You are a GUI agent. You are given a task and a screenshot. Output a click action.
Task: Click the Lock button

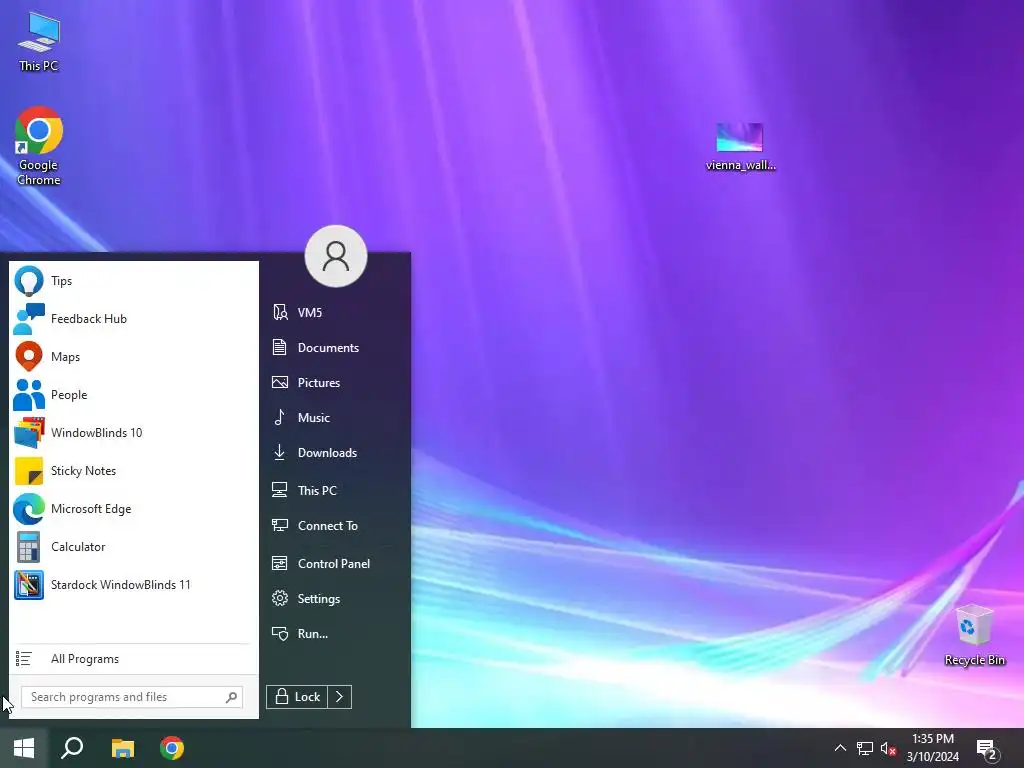coord(297,697)
